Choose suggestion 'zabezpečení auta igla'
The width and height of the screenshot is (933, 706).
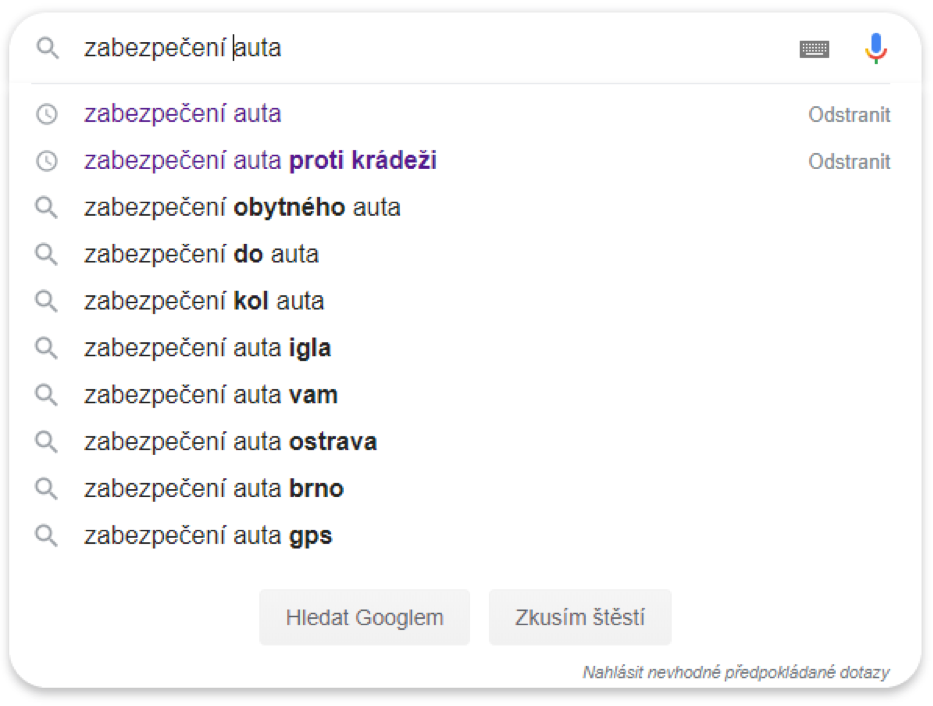pyautogui.click(x=207, y=349)
